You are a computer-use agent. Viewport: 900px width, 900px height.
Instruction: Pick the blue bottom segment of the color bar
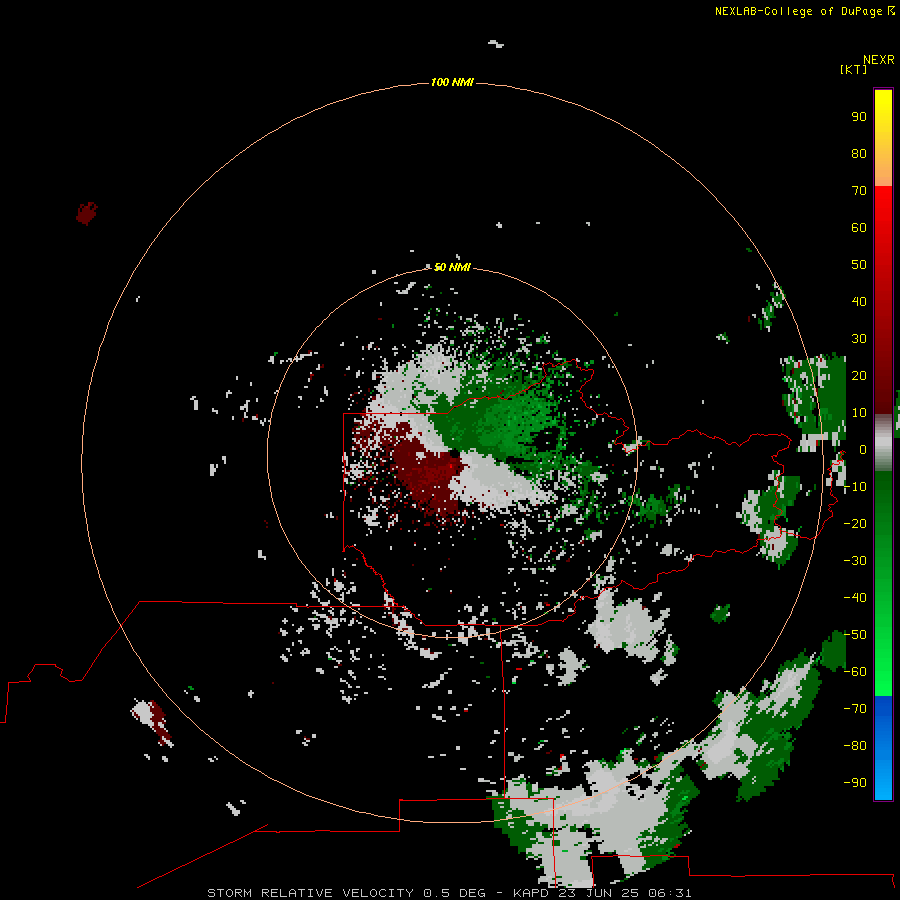(883, 748)
